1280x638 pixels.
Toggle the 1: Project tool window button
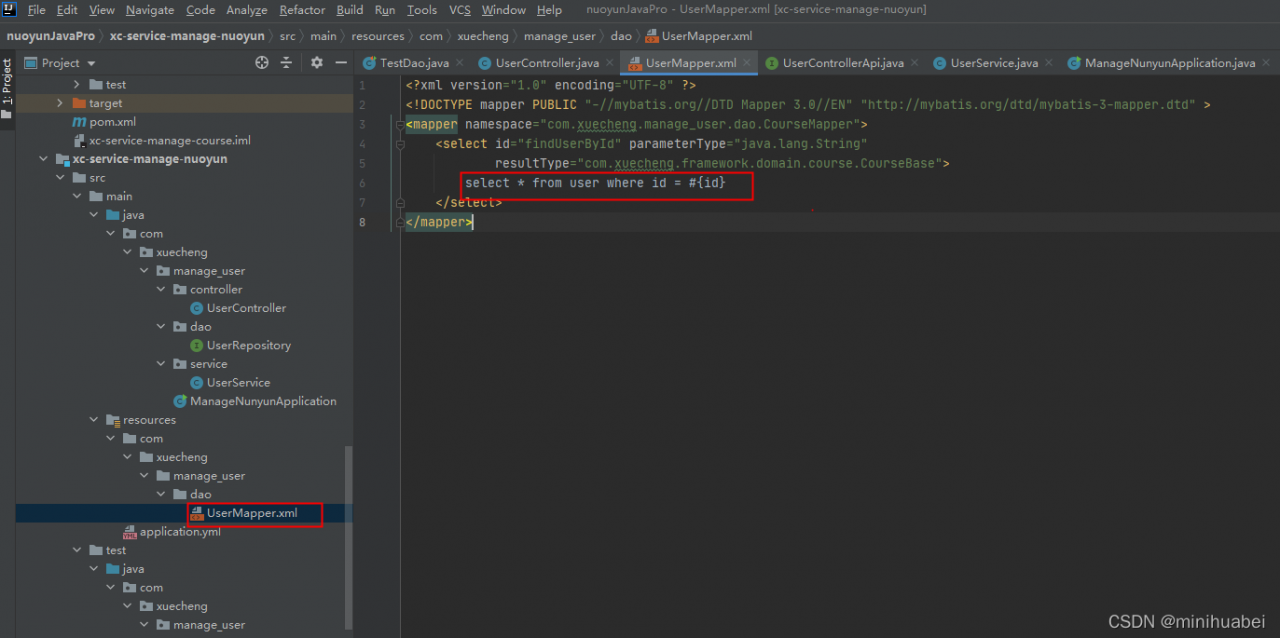(7, 87)
